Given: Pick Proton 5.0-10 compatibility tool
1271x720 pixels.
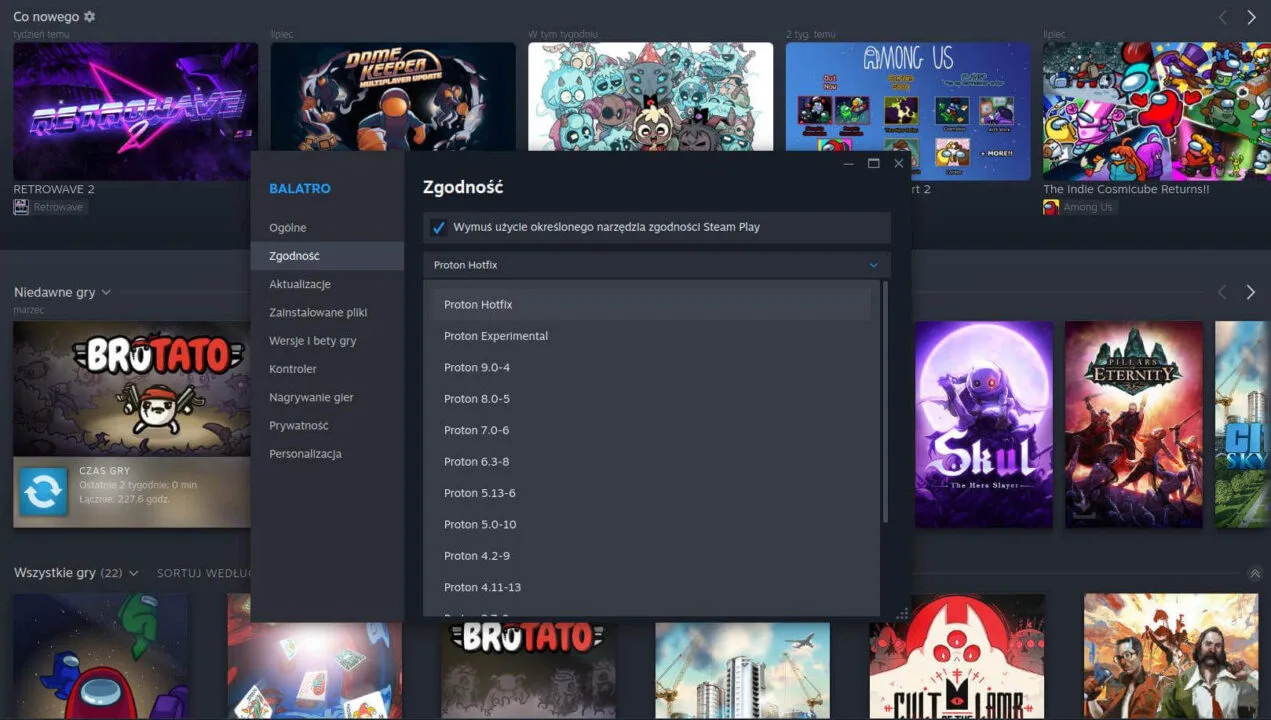Looking at the screenshot, I should coord(651,524).
